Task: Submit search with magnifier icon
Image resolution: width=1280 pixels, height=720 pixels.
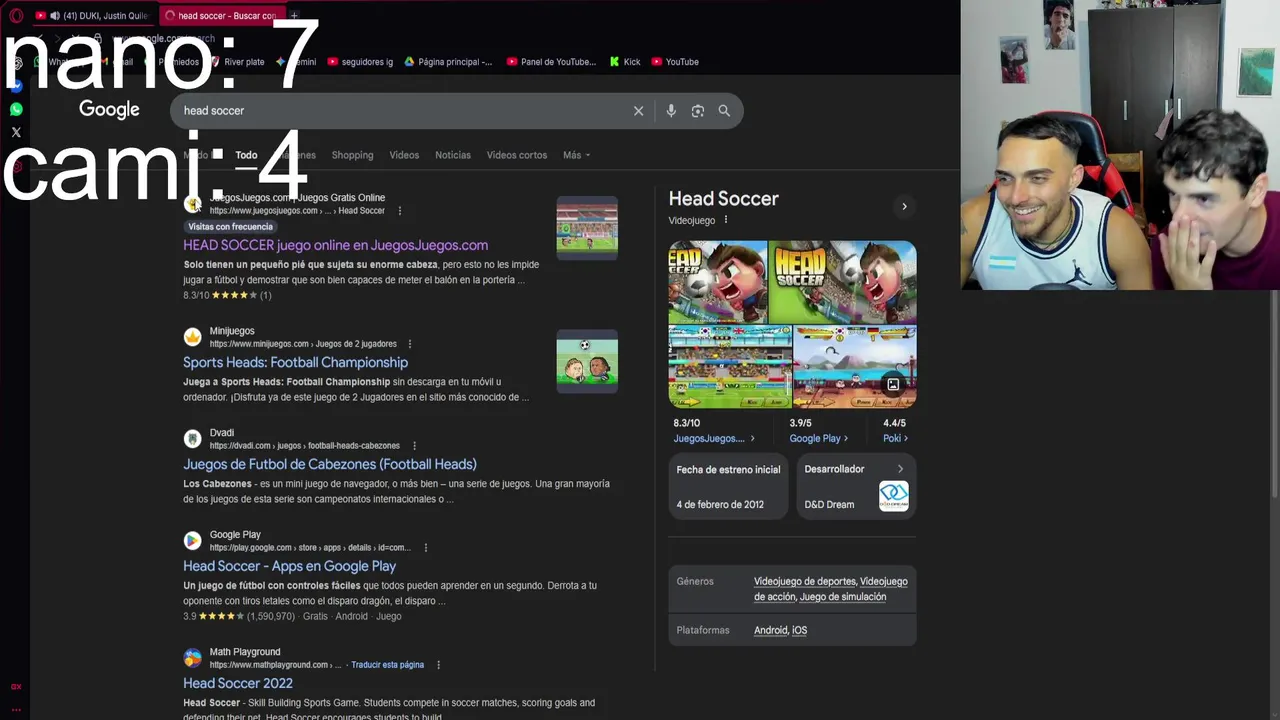Action: 724,111
